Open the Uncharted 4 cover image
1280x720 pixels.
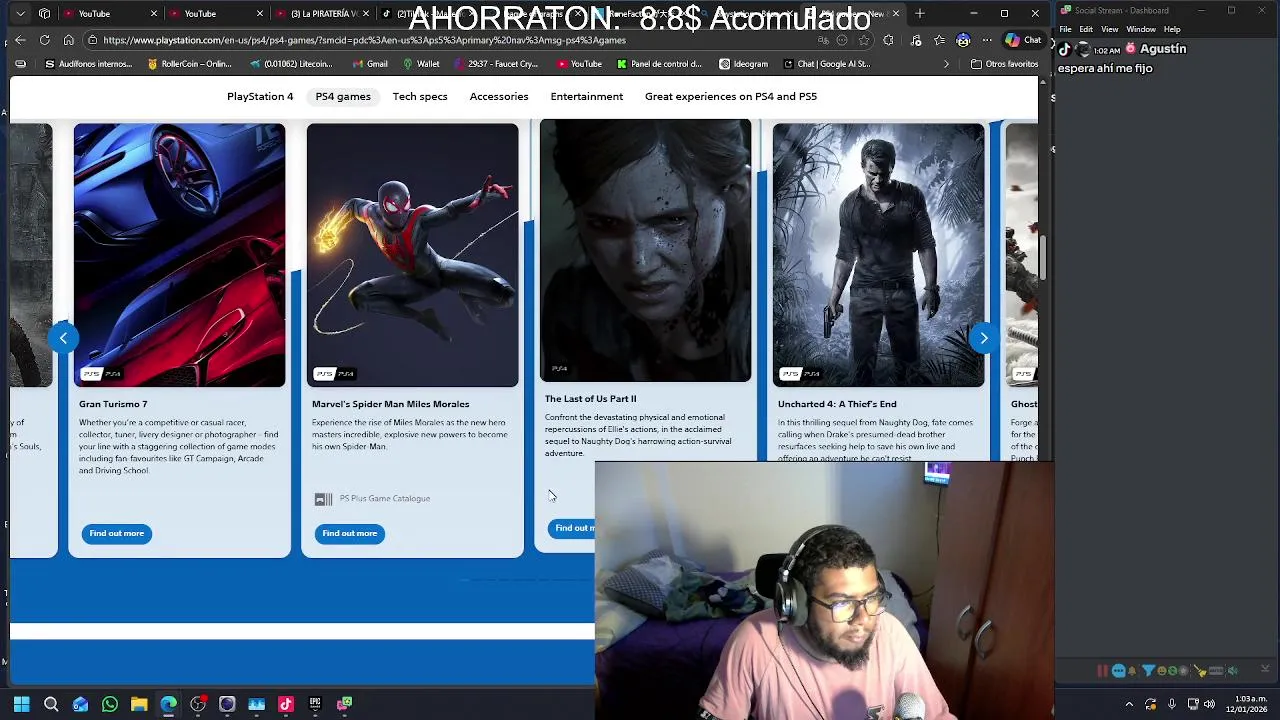click(x=878, y=255)
